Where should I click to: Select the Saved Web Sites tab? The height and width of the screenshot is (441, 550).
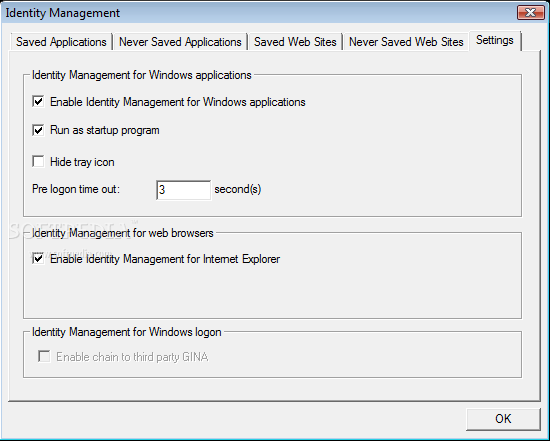tap(295, 42)
